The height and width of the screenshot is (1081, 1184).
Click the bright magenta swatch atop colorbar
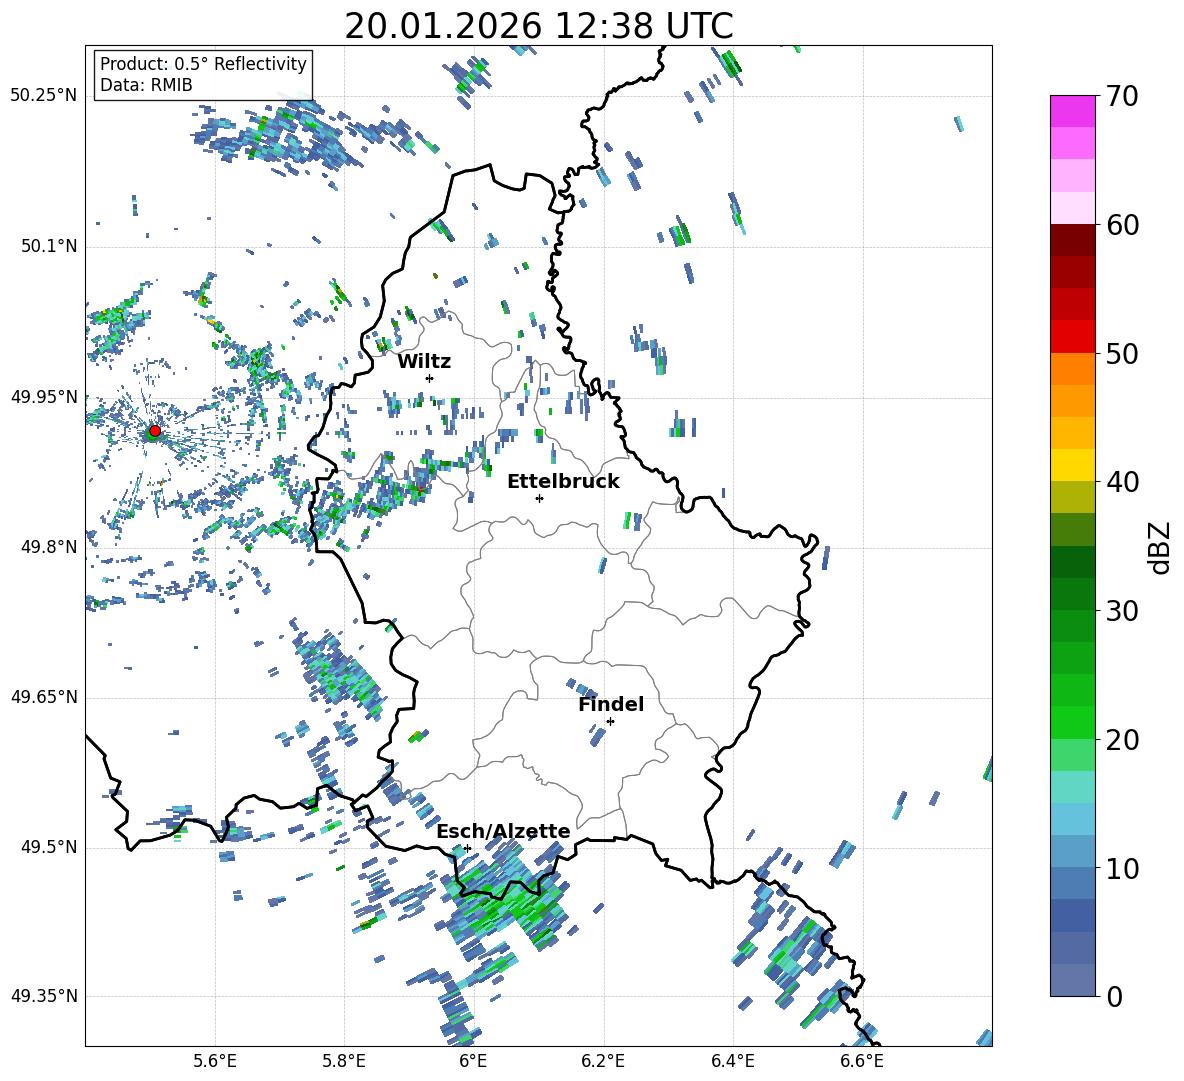coord(1072,111)
